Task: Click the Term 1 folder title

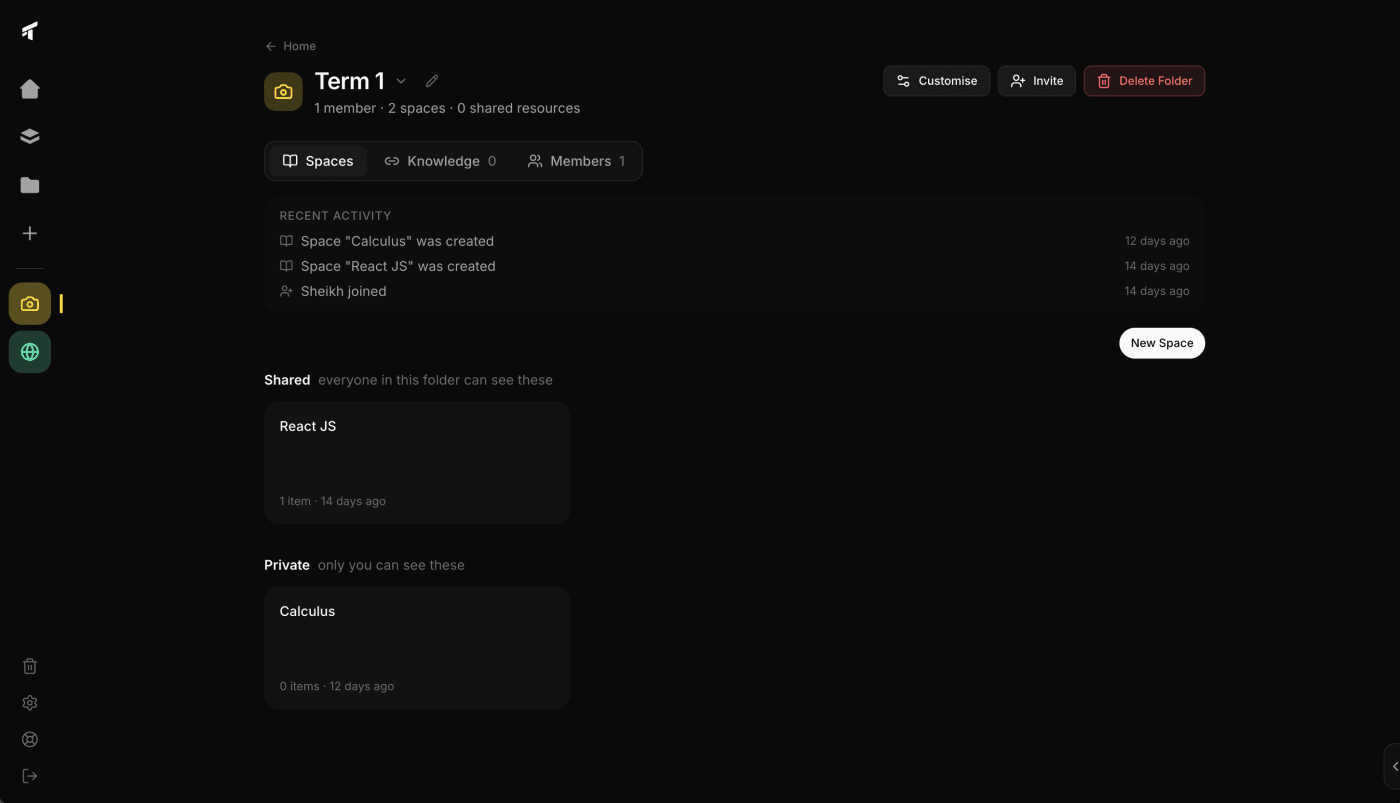Action: 349,81
